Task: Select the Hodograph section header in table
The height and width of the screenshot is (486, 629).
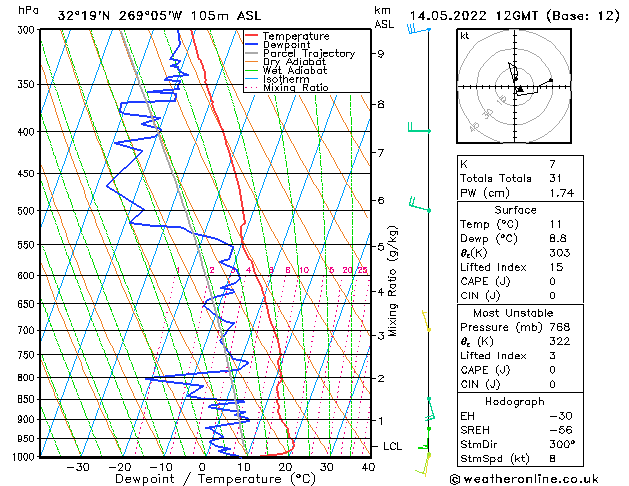Action: pos(515,401)
